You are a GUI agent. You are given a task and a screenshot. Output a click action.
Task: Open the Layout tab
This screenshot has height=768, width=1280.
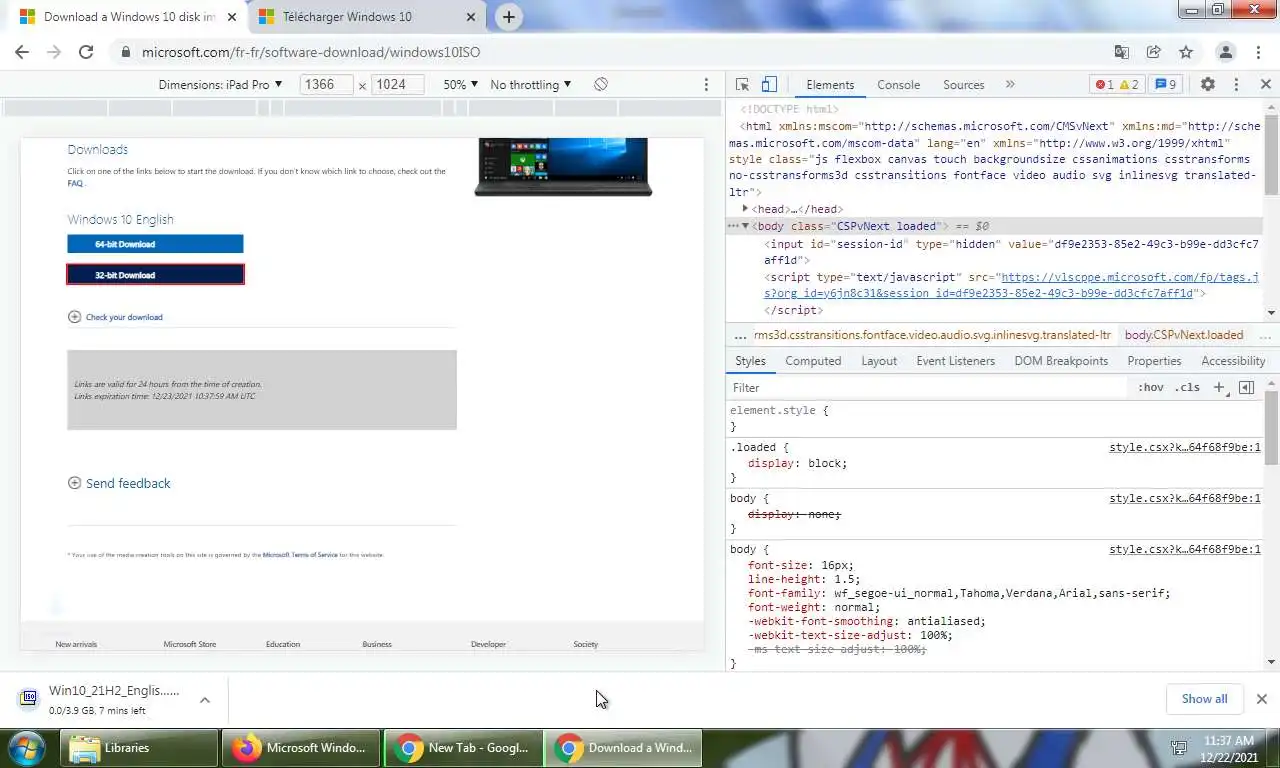coord(879,361)
